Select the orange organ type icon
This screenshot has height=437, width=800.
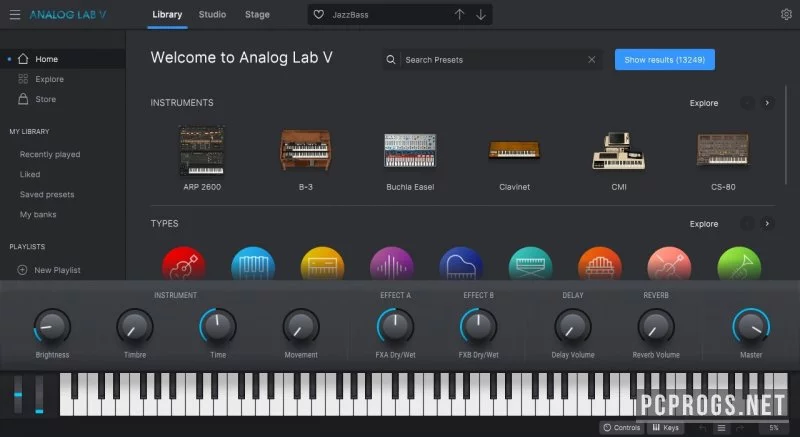pyautogui.click(x=600, y=264)
